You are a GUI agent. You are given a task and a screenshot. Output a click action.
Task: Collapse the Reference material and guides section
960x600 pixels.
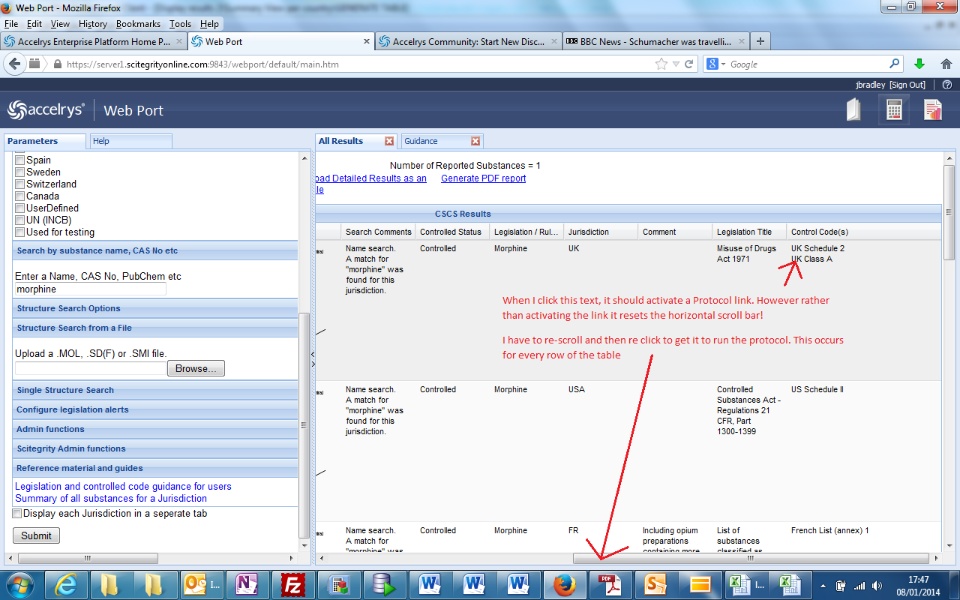tap(155, 468)
